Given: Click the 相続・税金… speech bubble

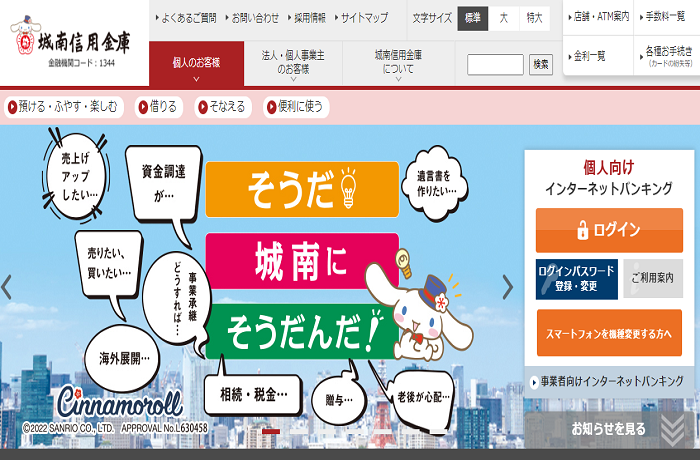Looking at the screenshot, I should tap(253, 395).
